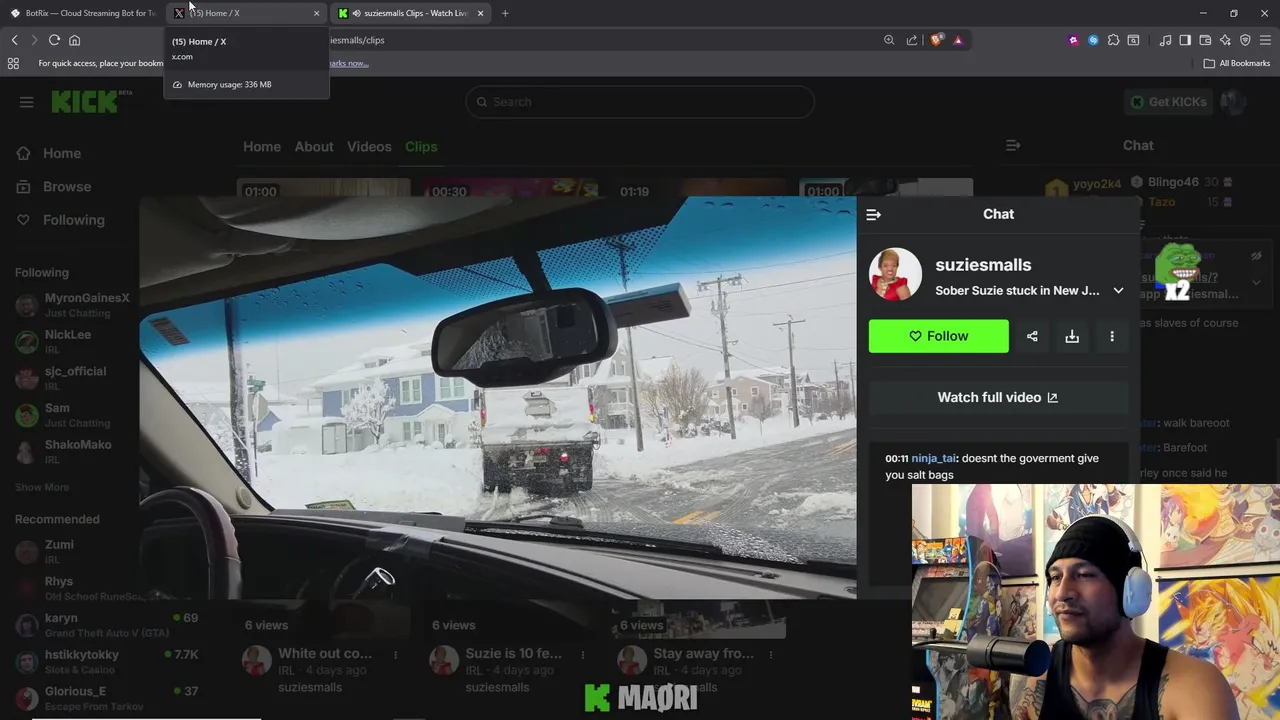Open the Brave VPN shield icon

1245,40
